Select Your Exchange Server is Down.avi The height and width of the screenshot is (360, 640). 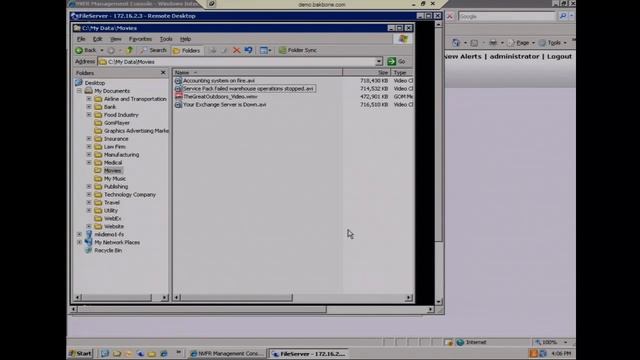coord(224,104)
